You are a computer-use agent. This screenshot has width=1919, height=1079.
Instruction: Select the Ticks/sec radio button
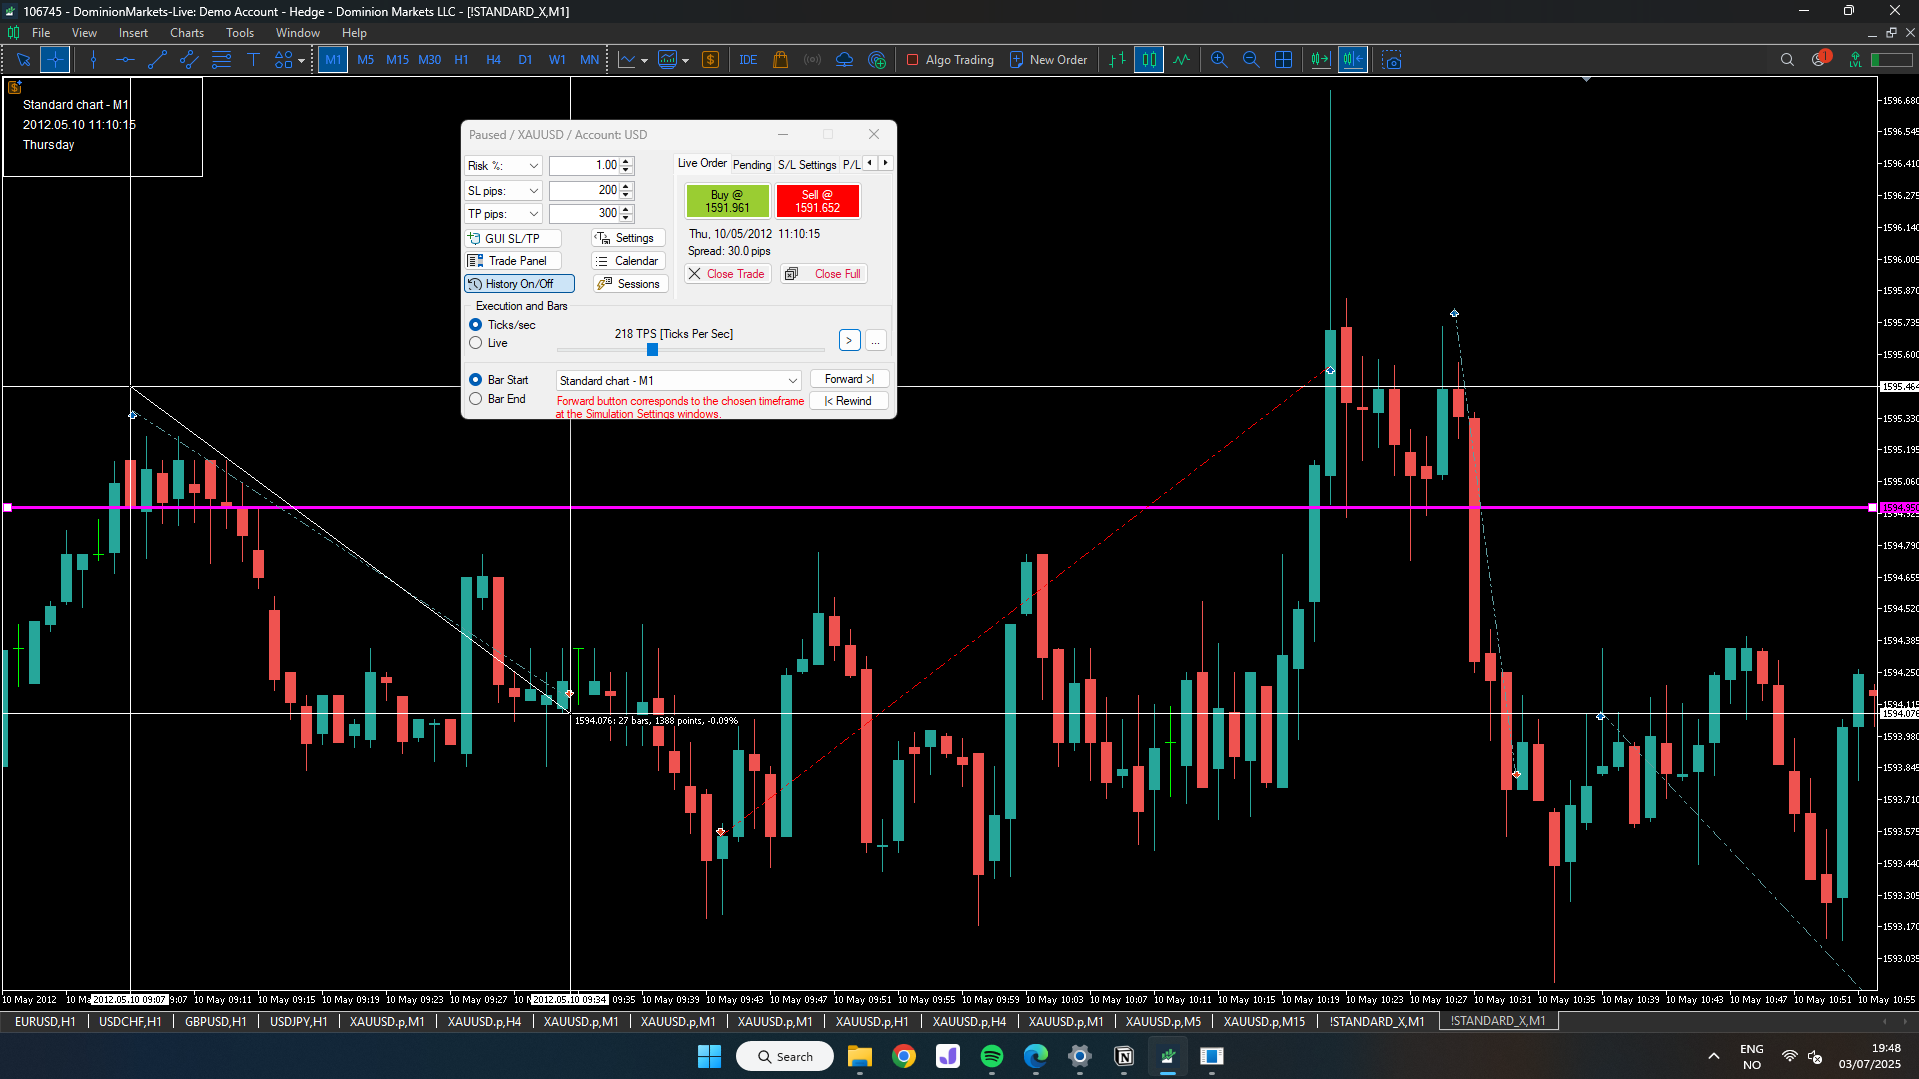(x=476, y=325)
